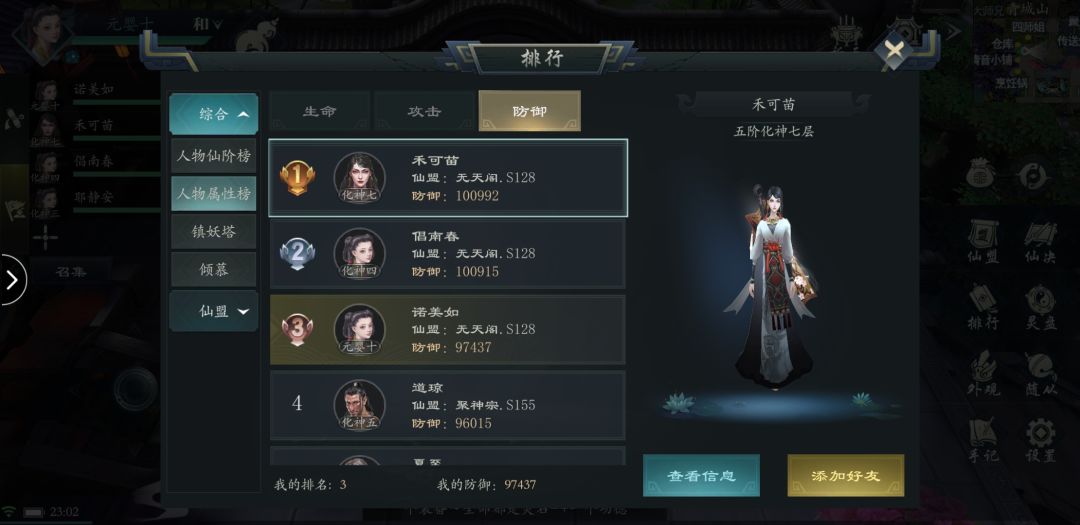
Task: Click the 查看信息 button
Action: tap(701, 475)
